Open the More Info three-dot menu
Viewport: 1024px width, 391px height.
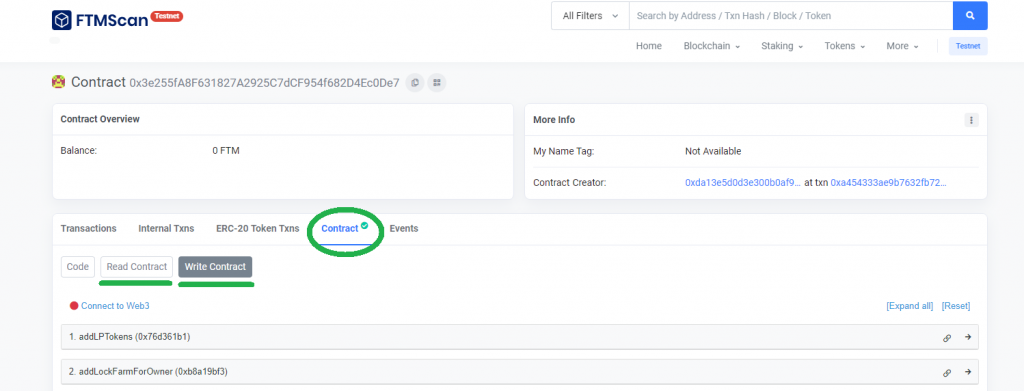[971, 120]
